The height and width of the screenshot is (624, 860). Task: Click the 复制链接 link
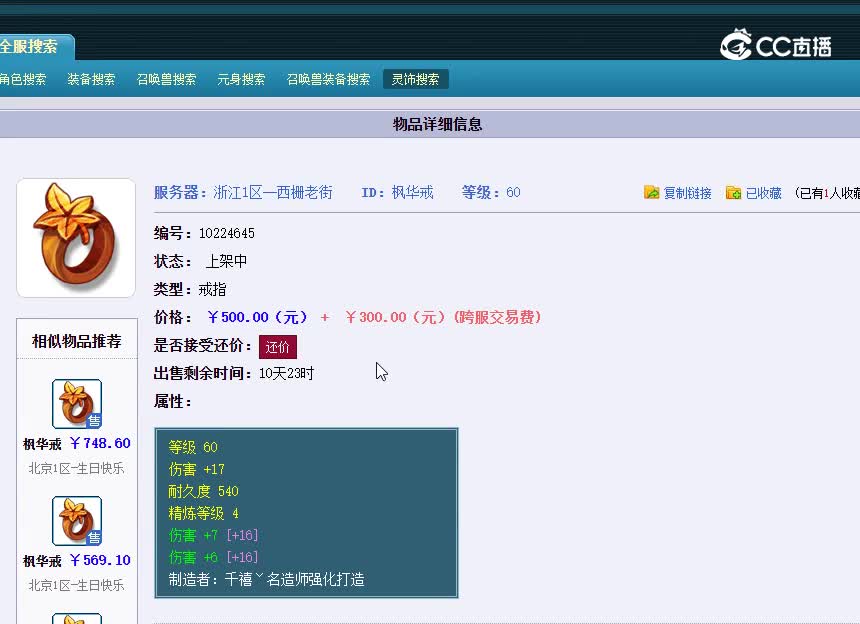687,193
